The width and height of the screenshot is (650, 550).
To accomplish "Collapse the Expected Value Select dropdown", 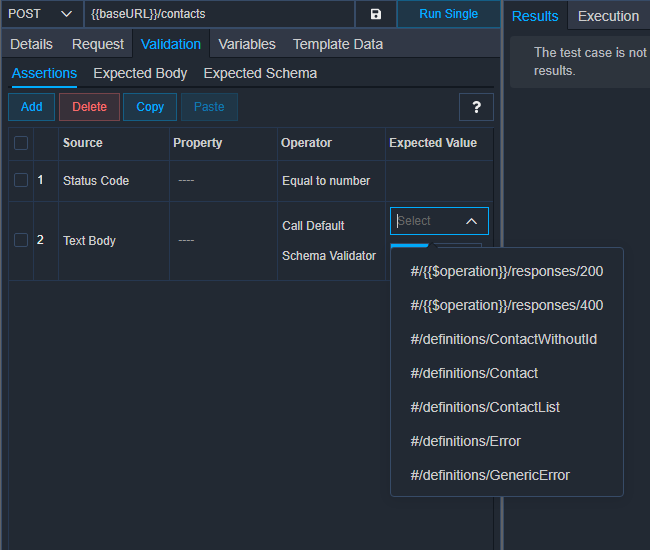I will click(471, 221).
